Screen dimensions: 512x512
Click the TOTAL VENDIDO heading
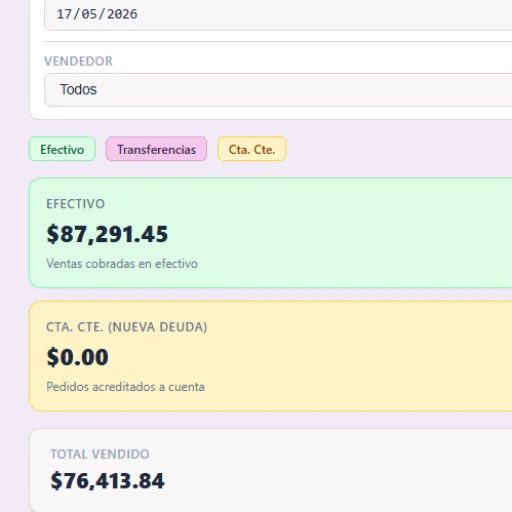[100, 454]
